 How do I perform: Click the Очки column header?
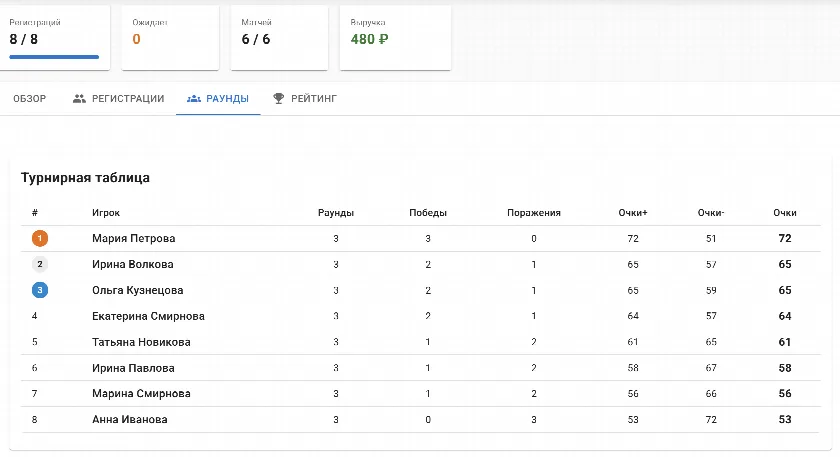click(x=784, y=213)
